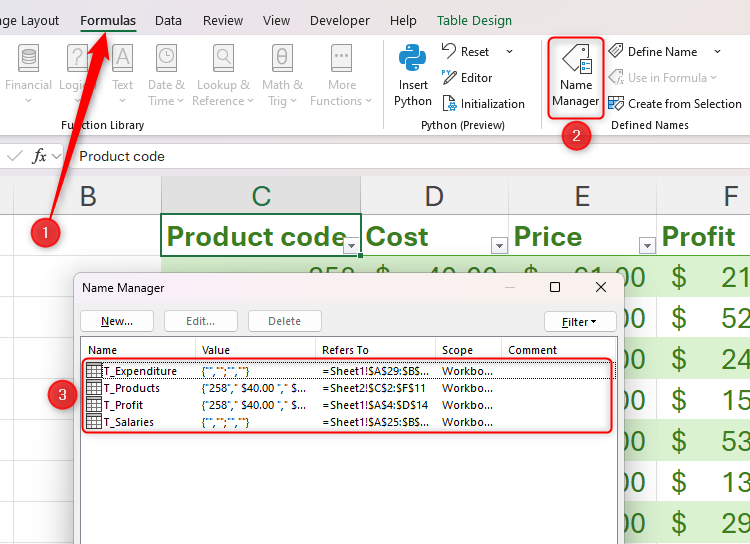Open Product code column filter dropdown
This screenshot has width=750, height=544.
click(351, 245)
